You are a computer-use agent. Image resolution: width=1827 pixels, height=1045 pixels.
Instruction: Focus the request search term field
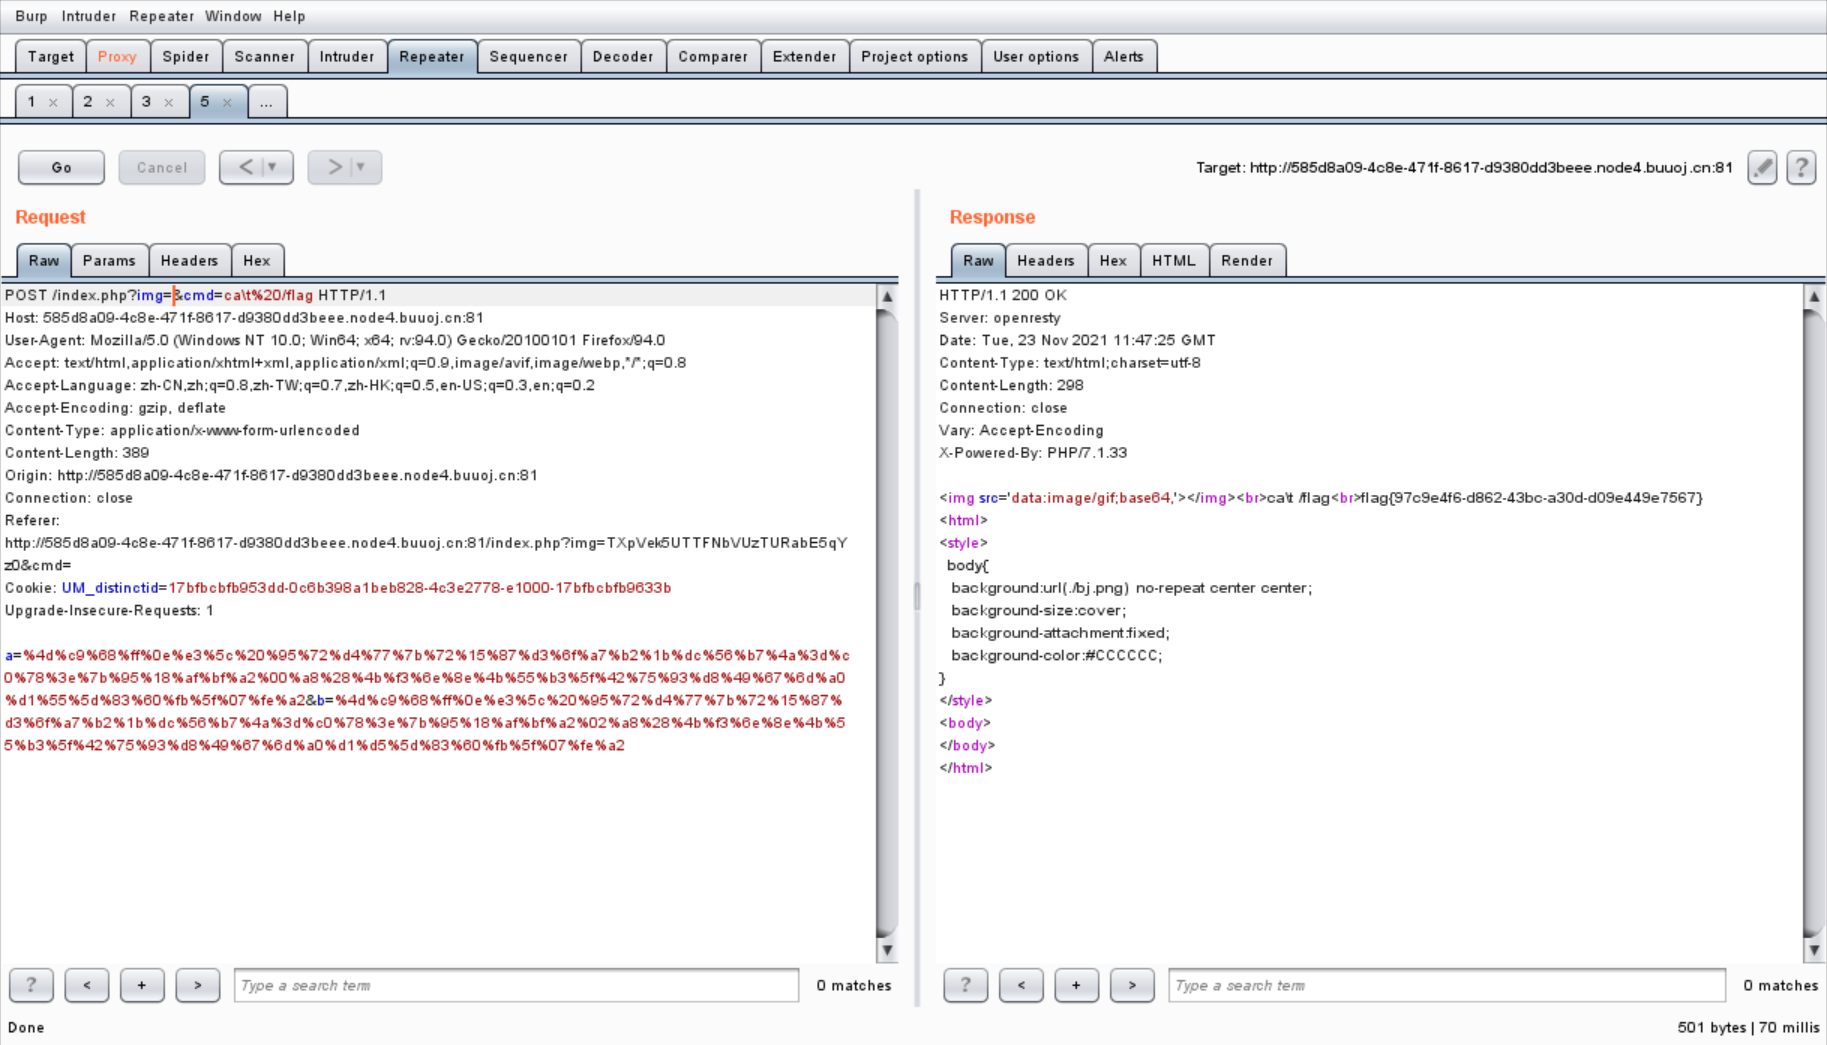click(516, 985)
